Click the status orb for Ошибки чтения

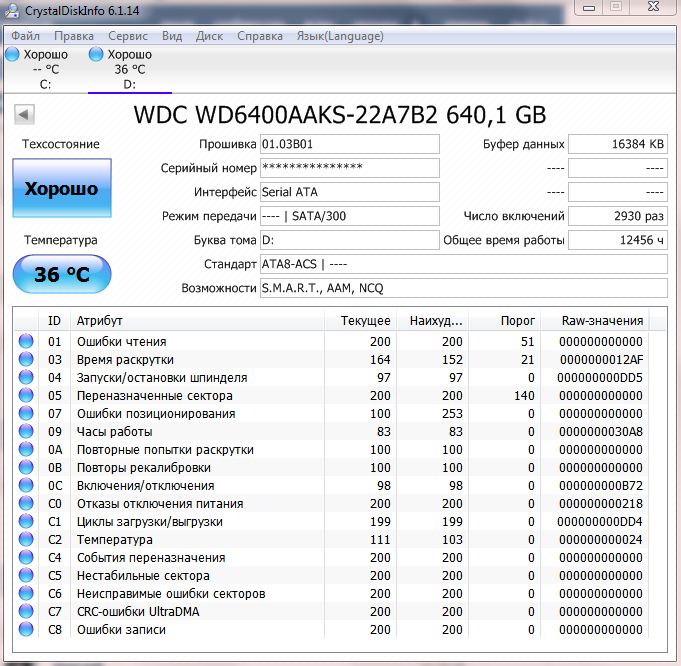click(x=26, y=341)
